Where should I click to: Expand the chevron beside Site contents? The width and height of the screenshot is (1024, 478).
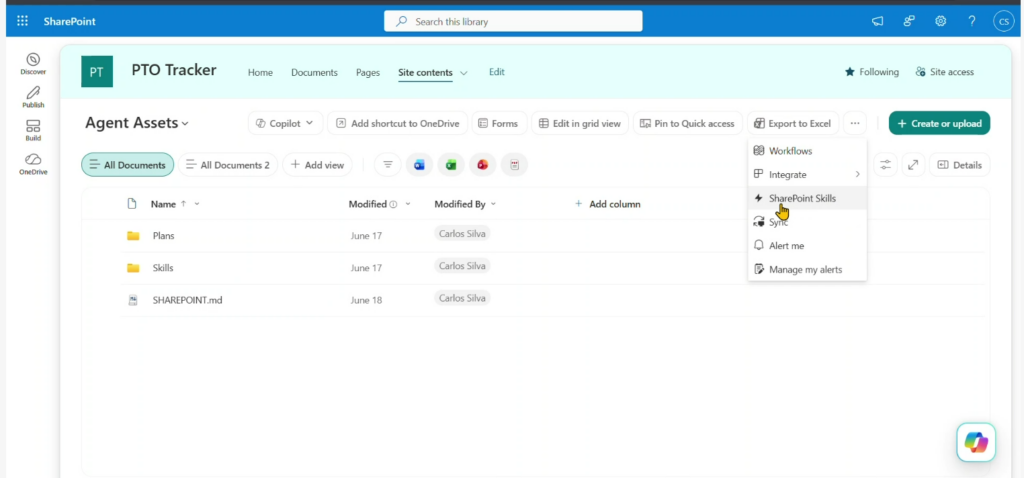pos(464,73)
